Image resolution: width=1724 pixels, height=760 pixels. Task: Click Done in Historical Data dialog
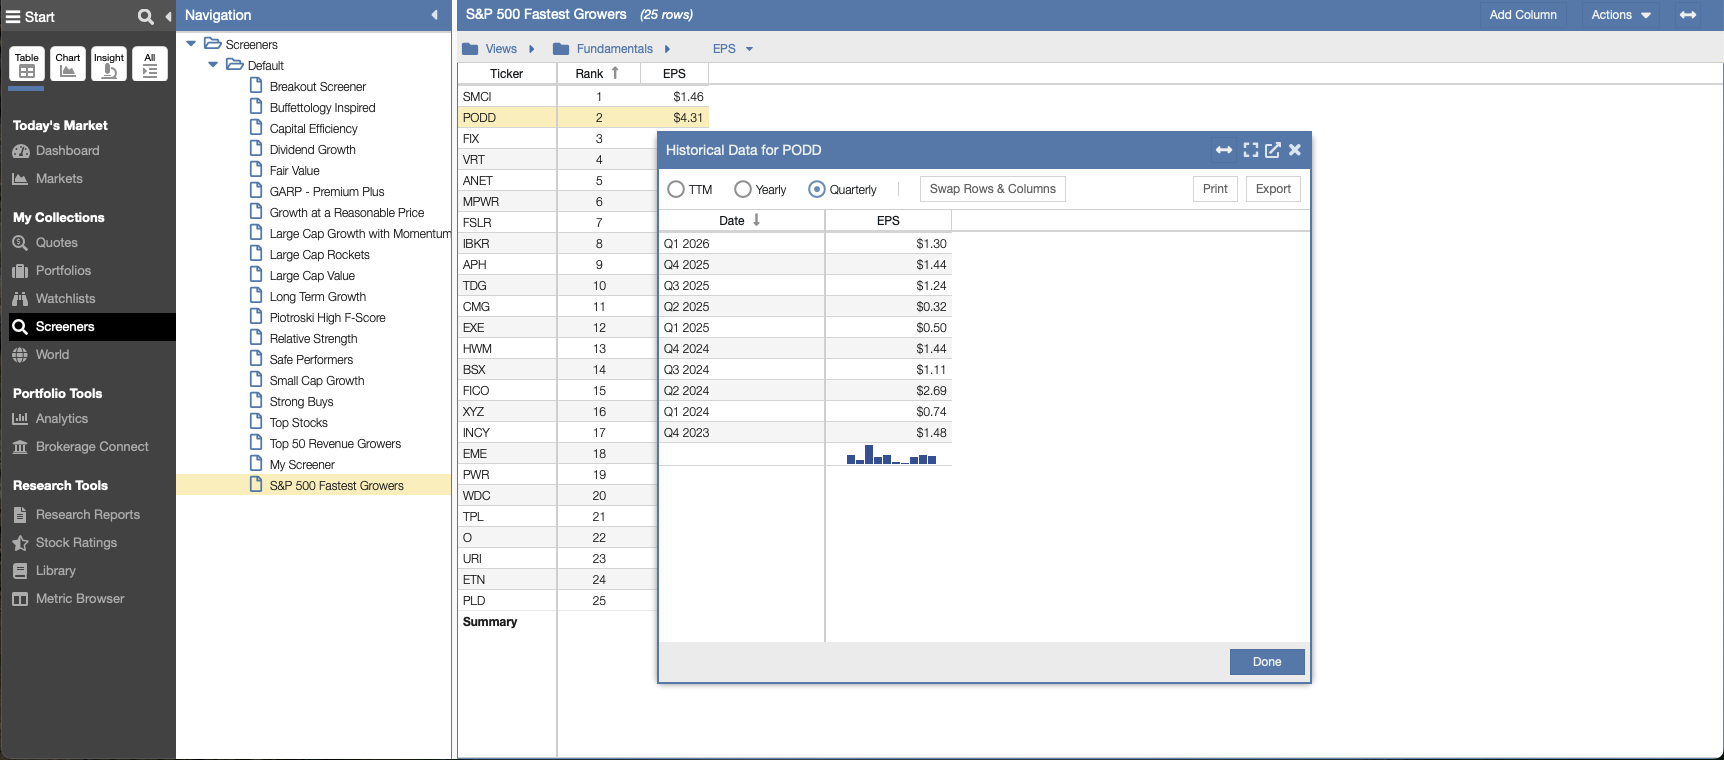(x=1267, y=662)
